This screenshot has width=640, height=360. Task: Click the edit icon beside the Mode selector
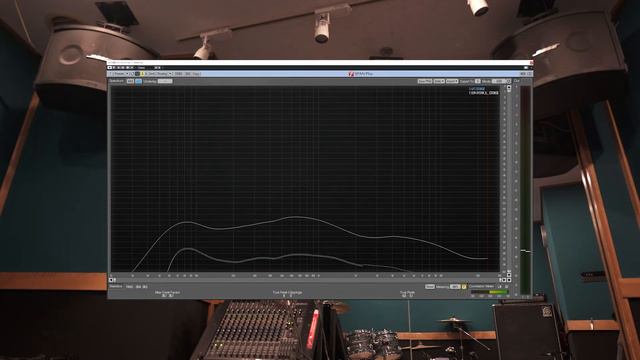(x=509, y=82)
